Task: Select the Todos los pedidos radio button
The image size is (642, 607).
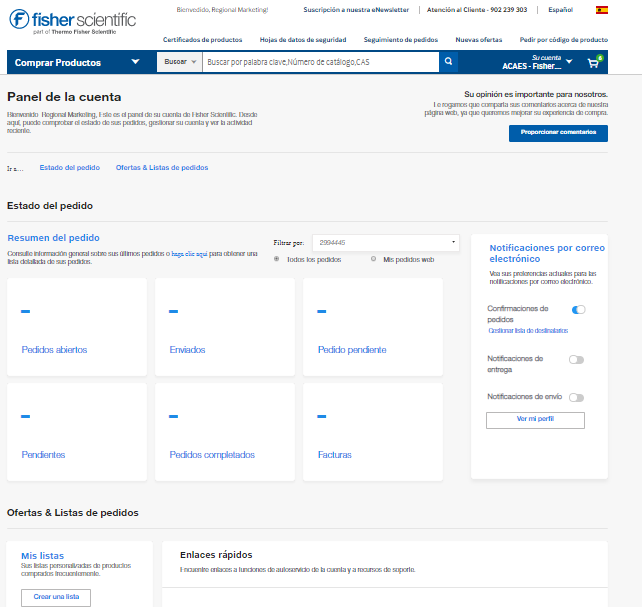Action: point(276,259)
